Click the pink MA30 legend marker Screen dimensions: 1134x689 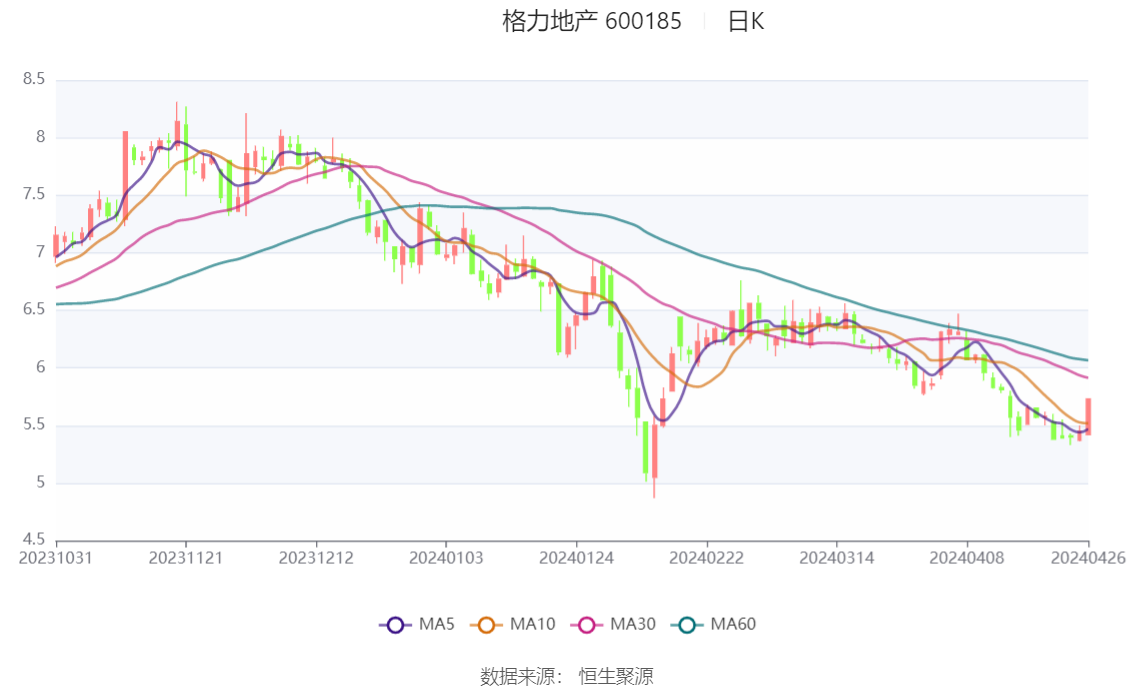tap(587, 625)
